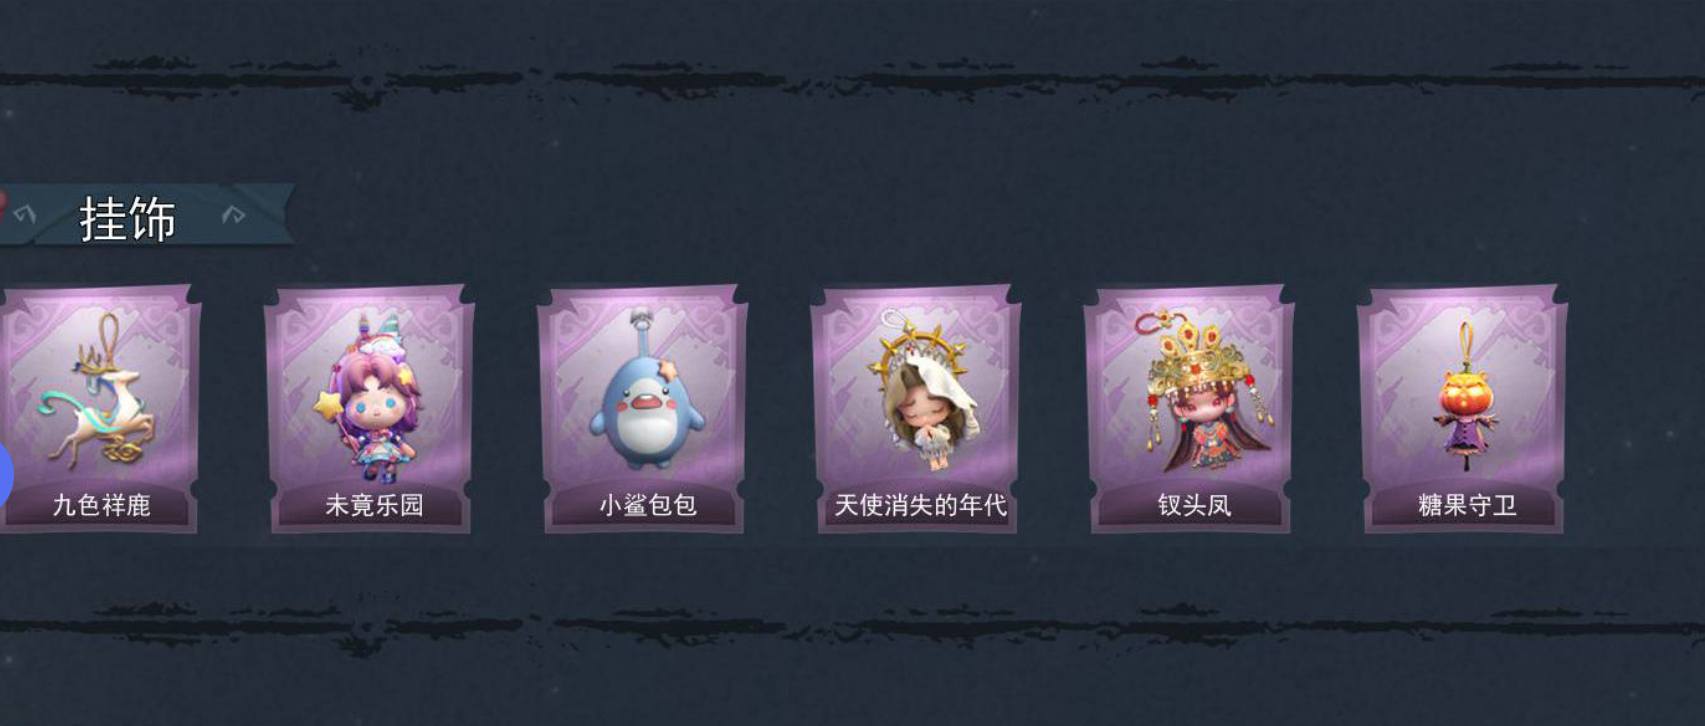Tap the blue circle on left edge
The image size is (1705, 726).
tap(5, 475)
